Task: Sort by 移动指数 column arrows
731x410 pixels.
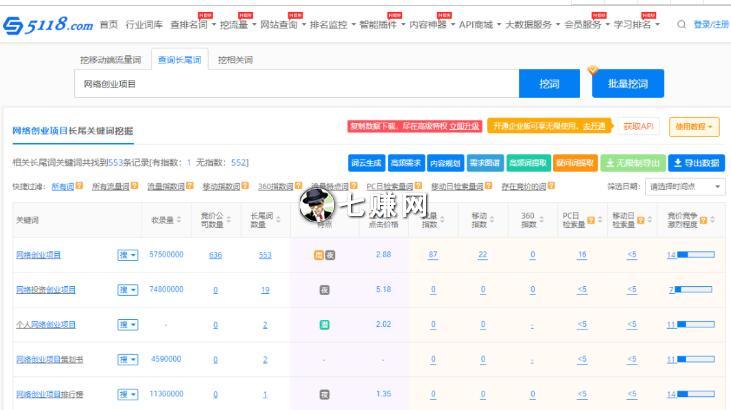Action: (492, 220)
